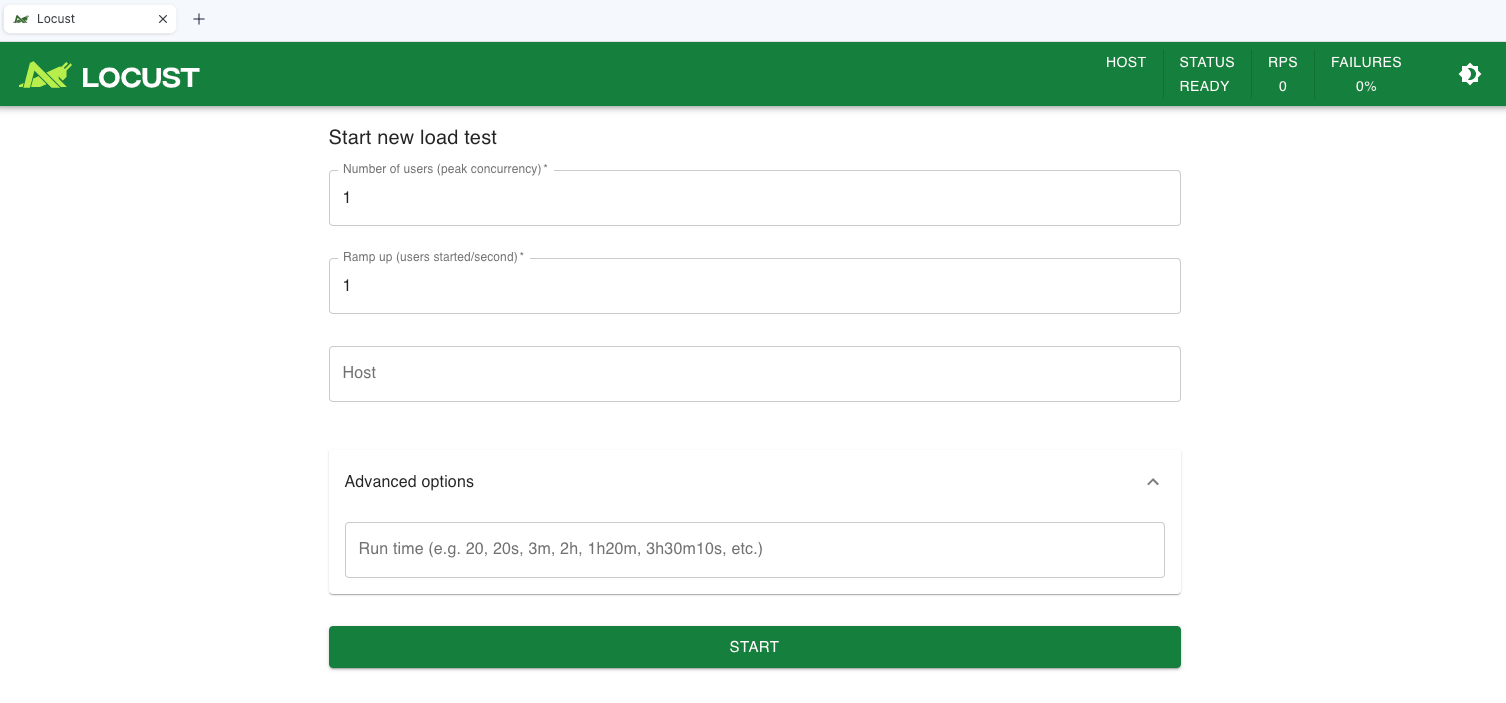Image resolution: width=1506 pixels, height=703 pixels.
Task: Click into the Run time field
Action: click(754, 550)
